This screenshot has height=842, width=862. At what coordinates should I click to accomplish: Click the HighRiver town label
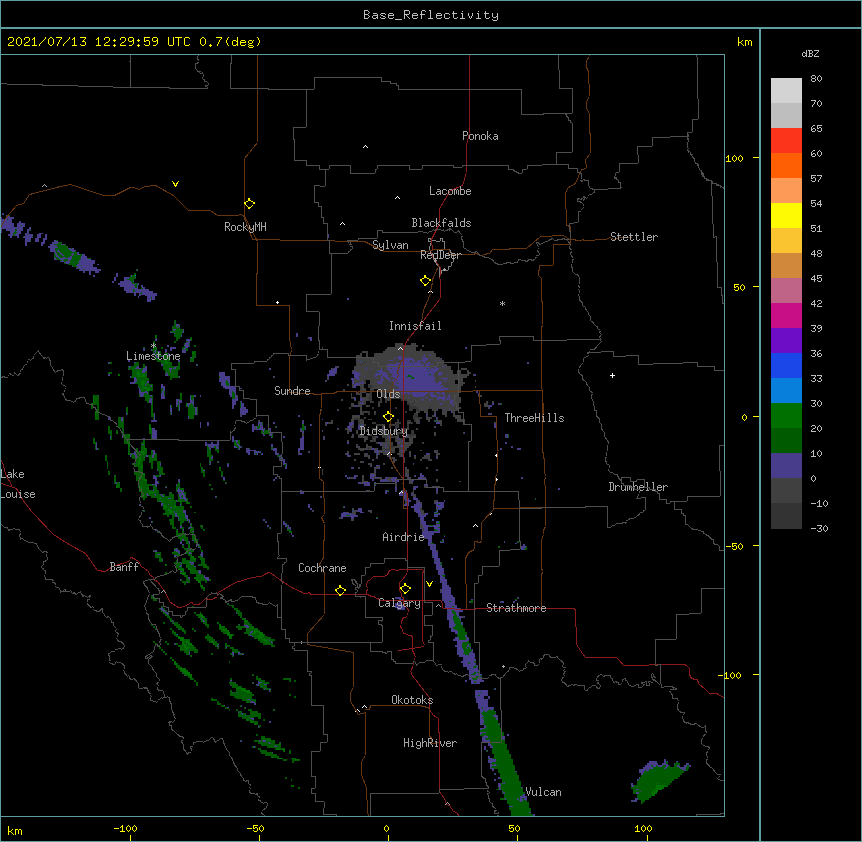pos(429,743)
